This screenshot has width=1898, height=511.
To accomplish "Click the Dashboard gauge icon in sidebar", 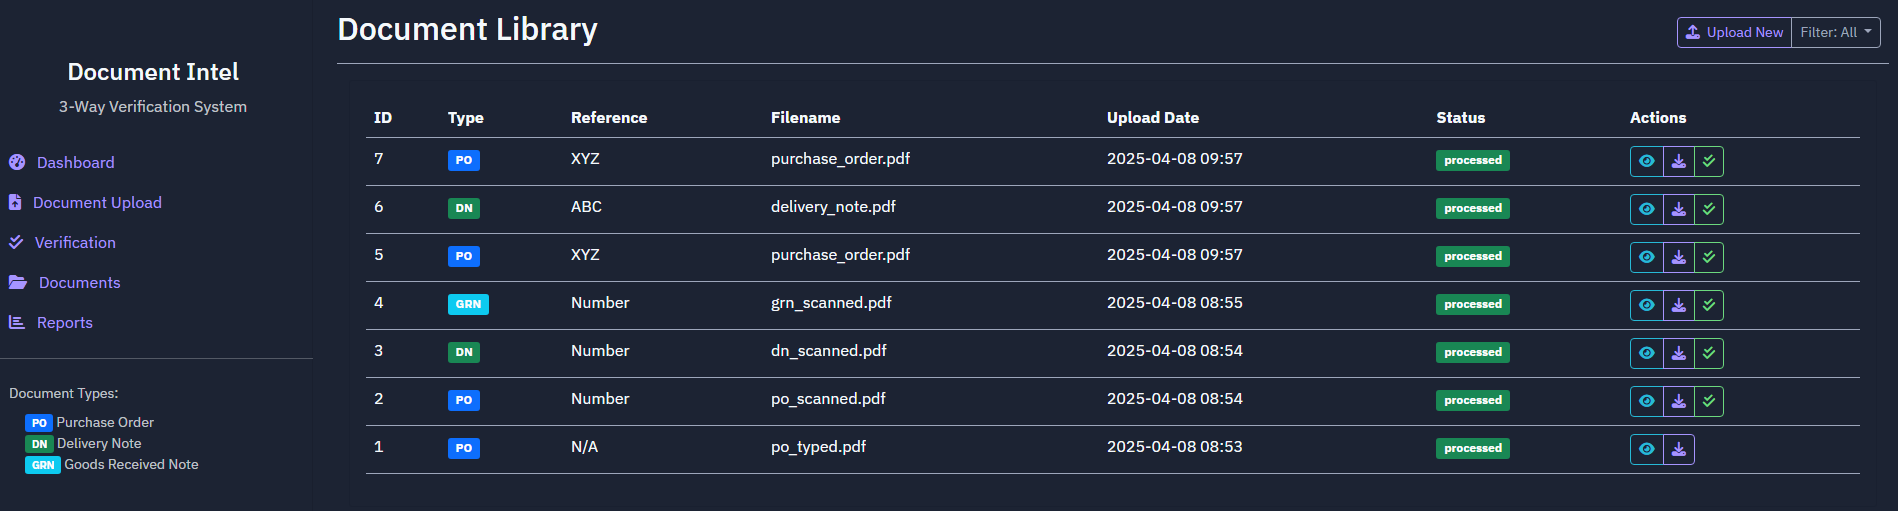I will [17, 162].
